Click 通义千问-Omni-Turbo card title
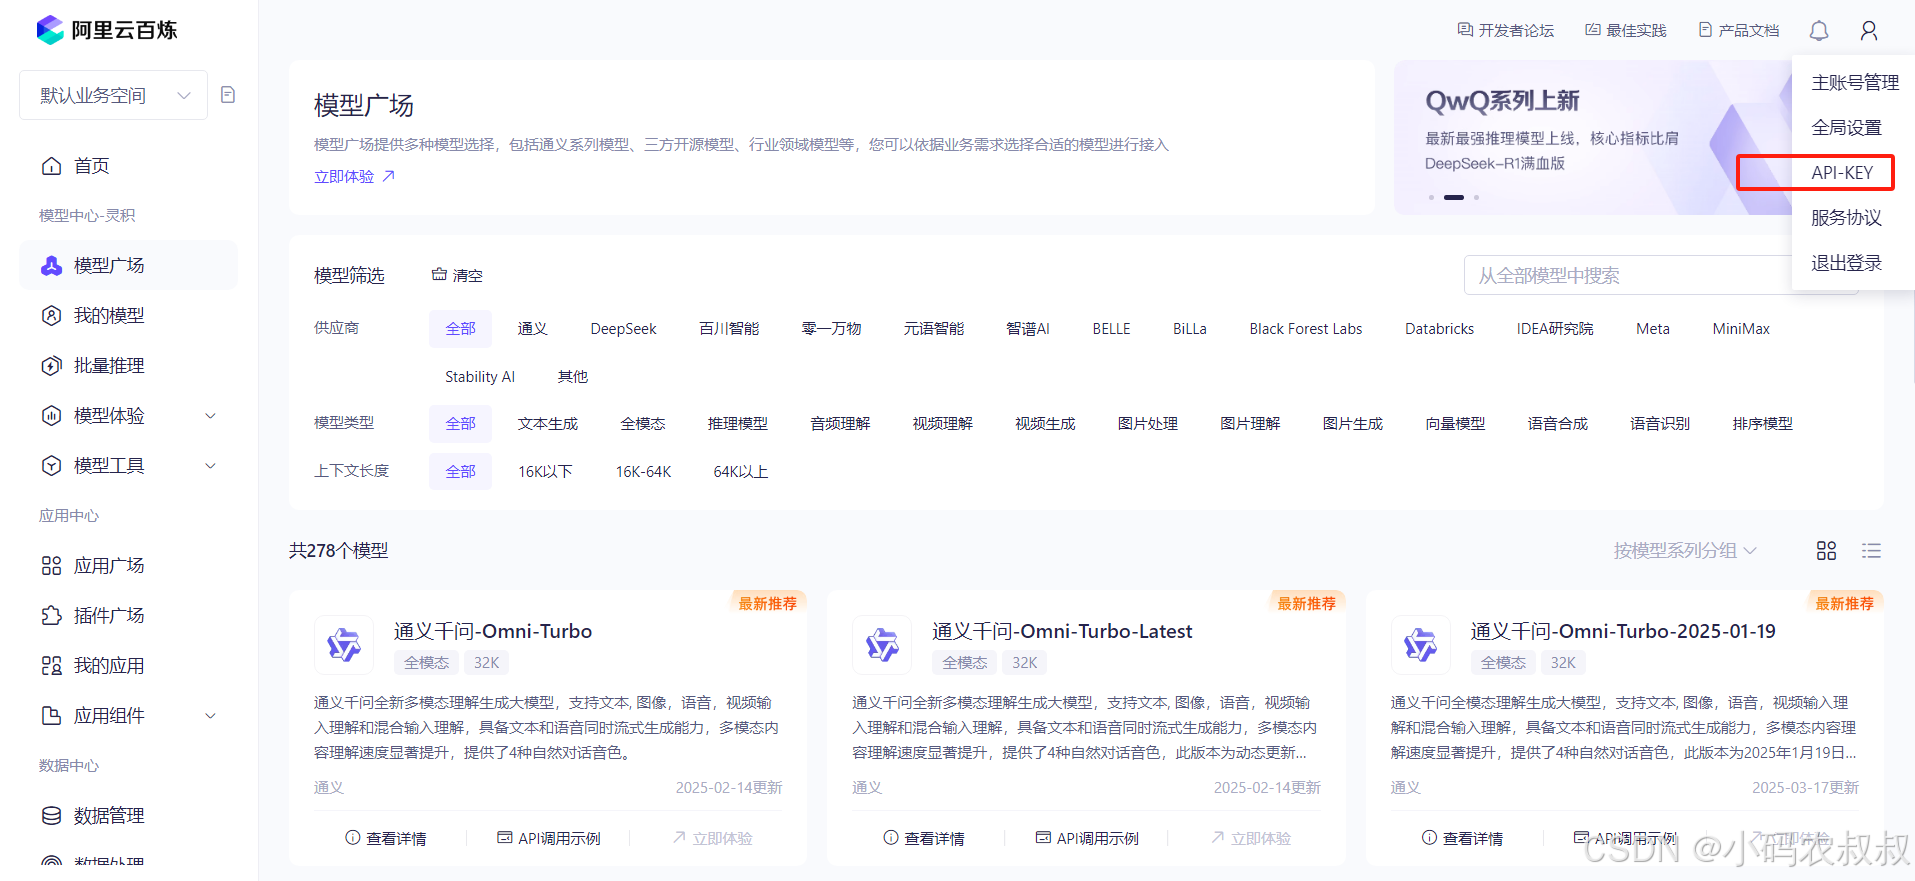 pos(493,631)
